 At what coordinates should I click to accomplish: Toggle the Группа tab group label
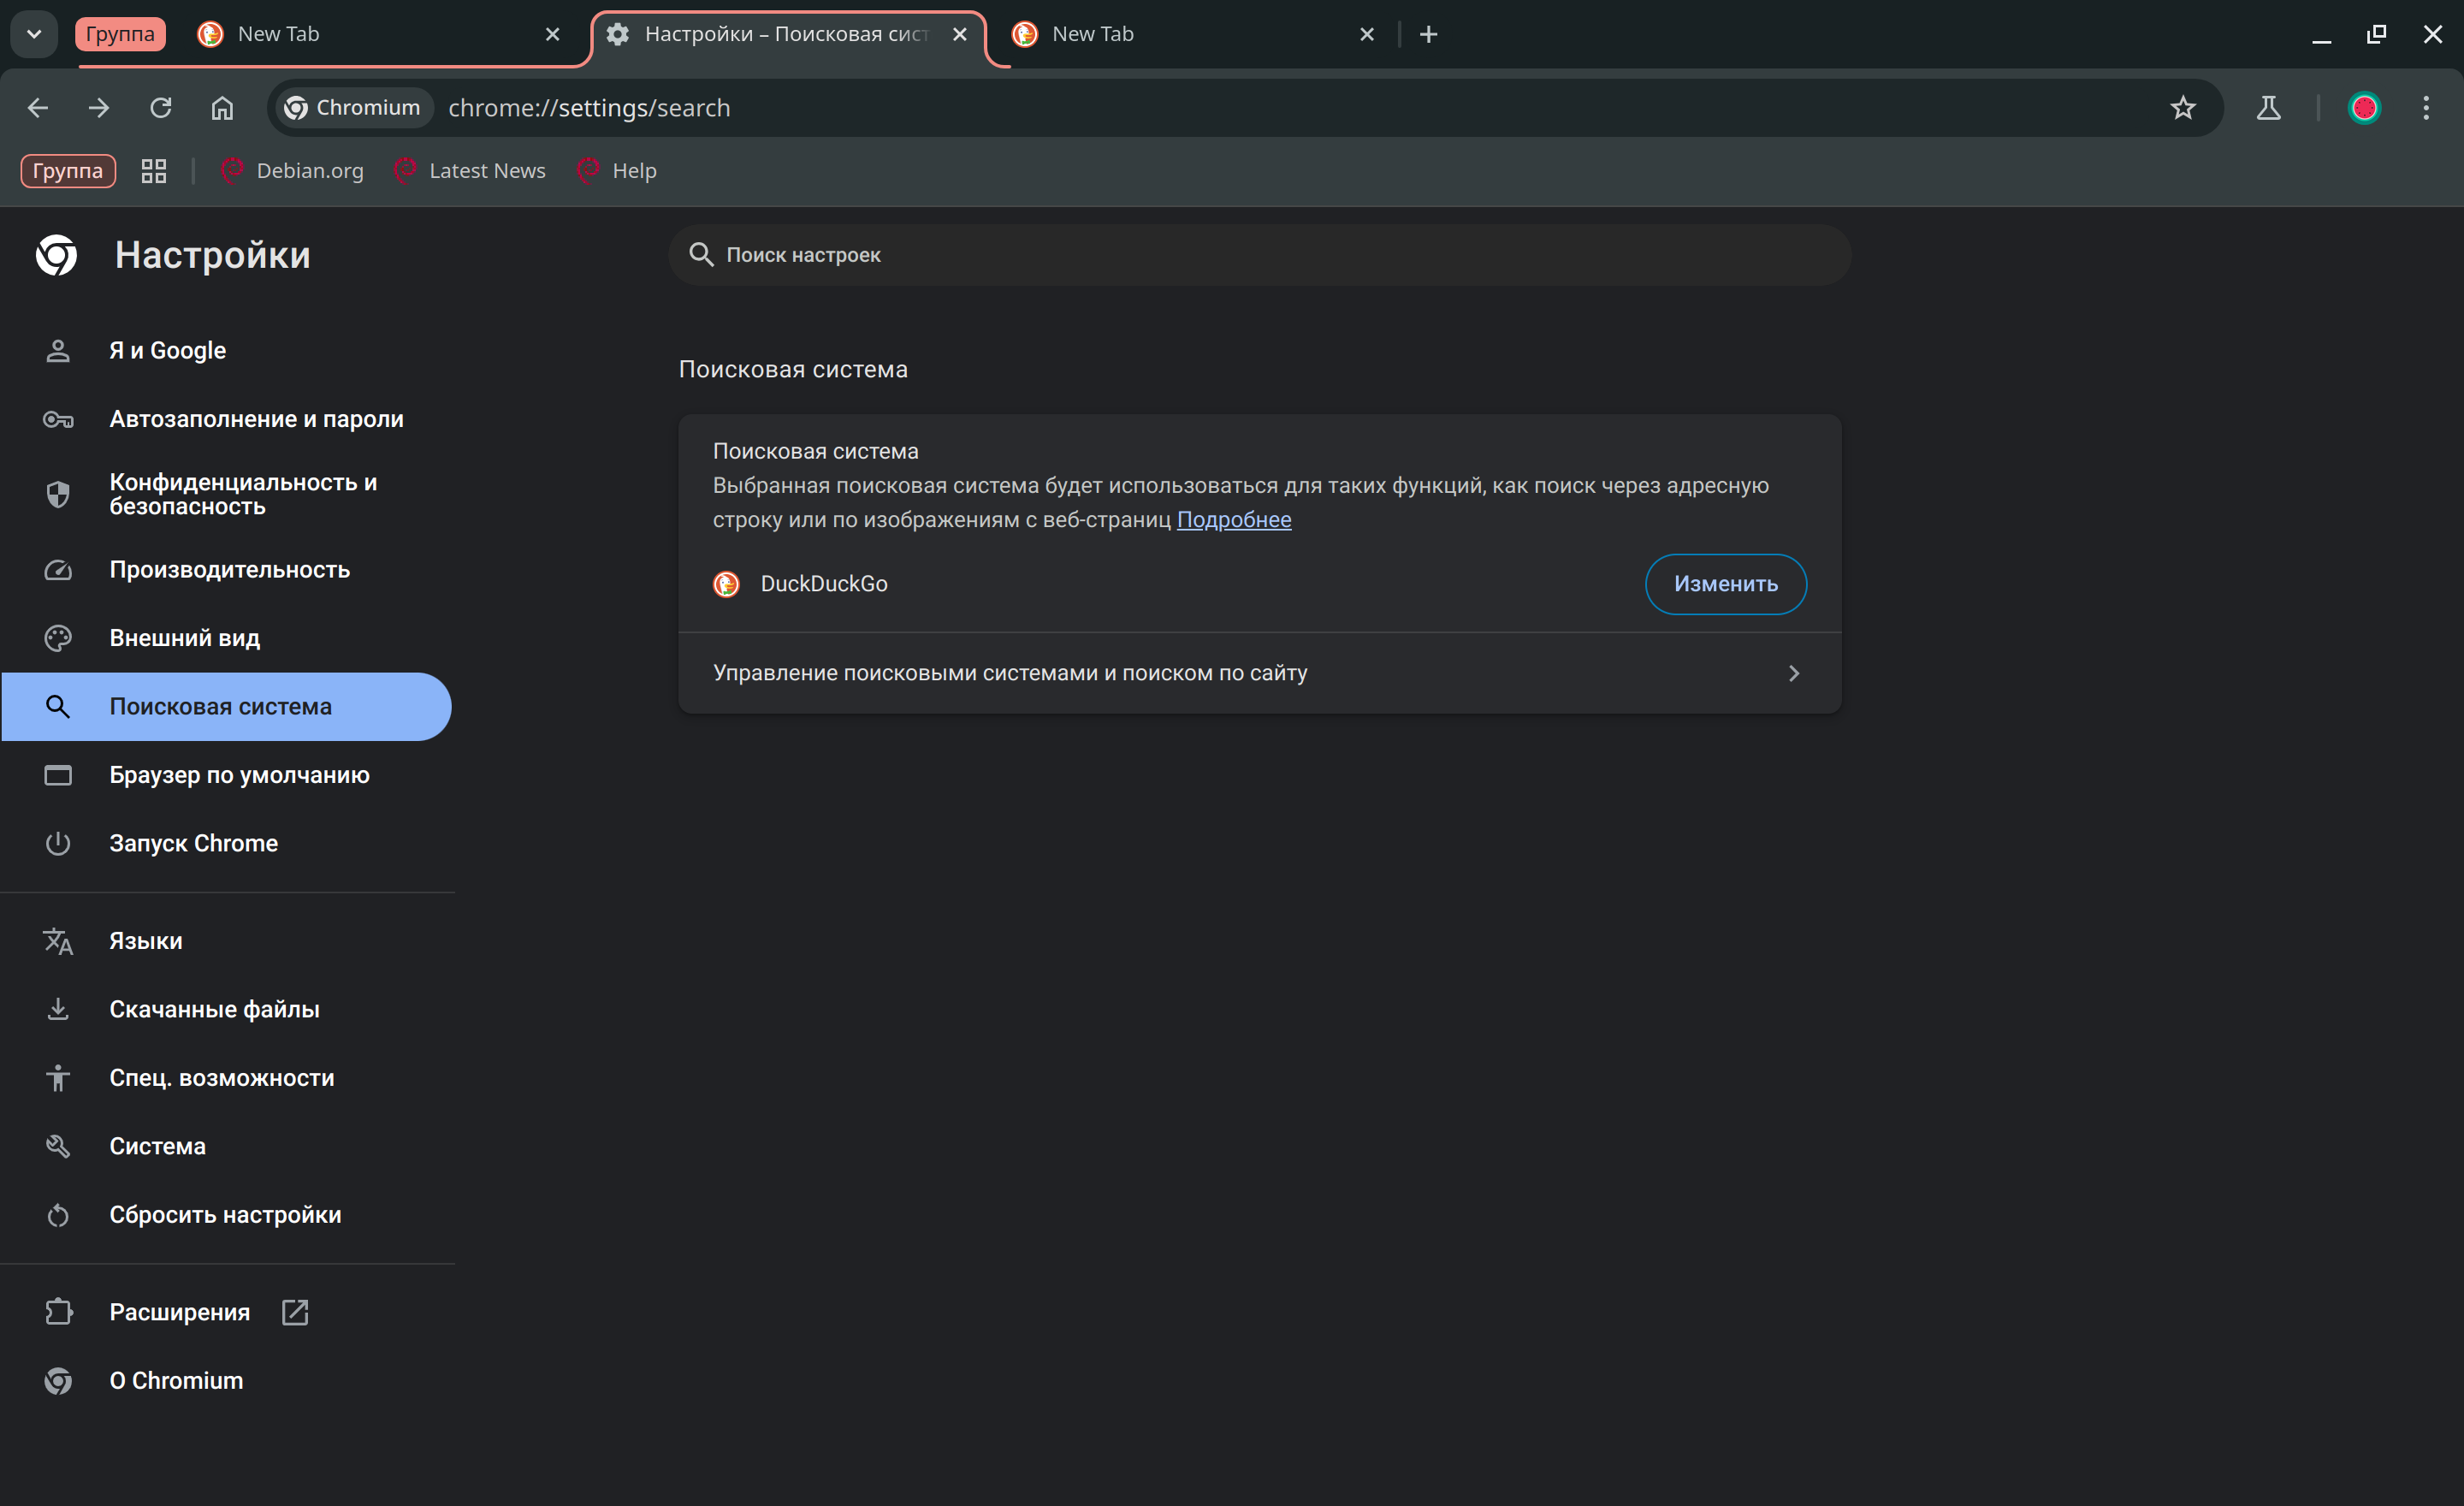point(120,34)
